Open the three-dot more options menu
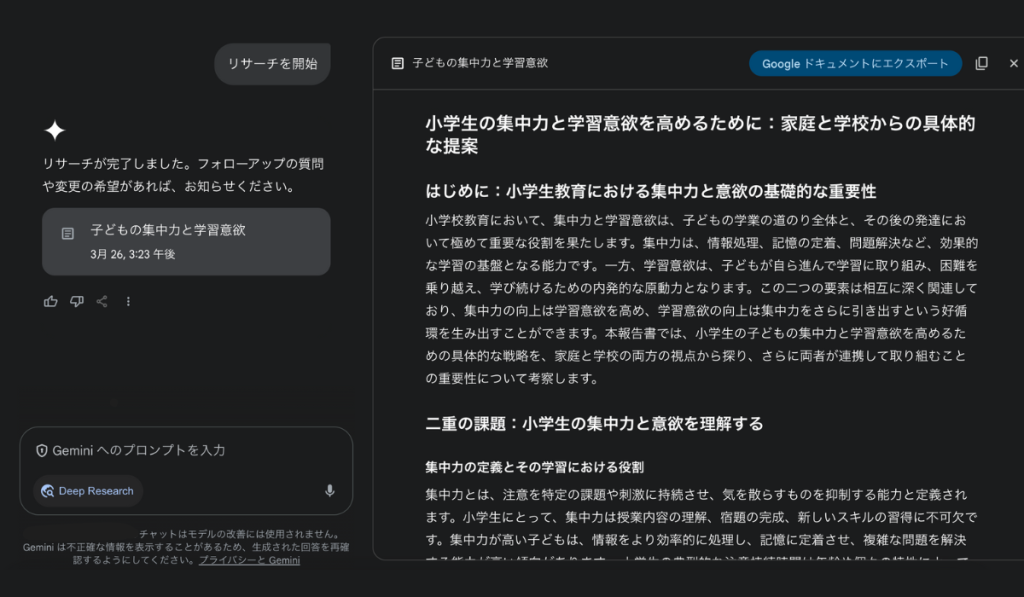Screen dimensions: 1024x597 coord(128,302)
